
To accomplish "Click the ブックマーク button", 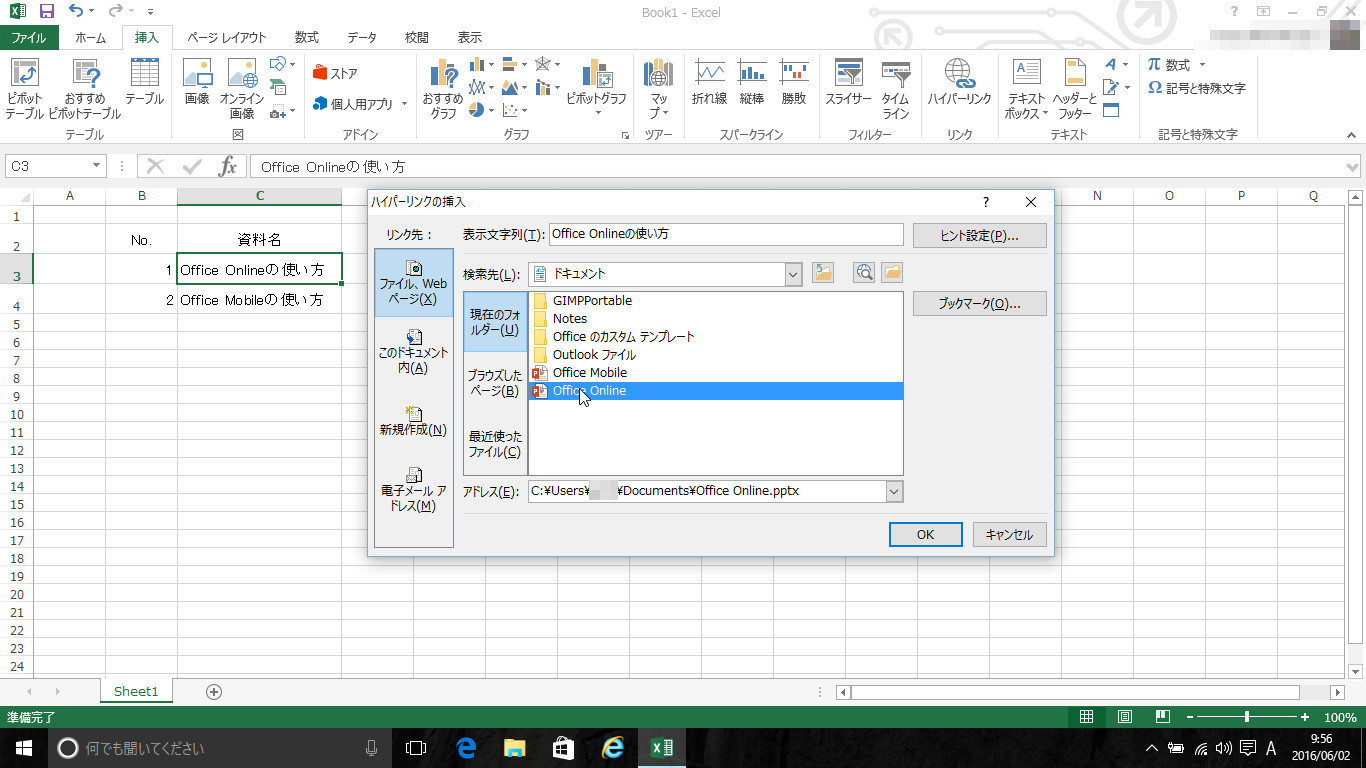I will coord(980,304).
